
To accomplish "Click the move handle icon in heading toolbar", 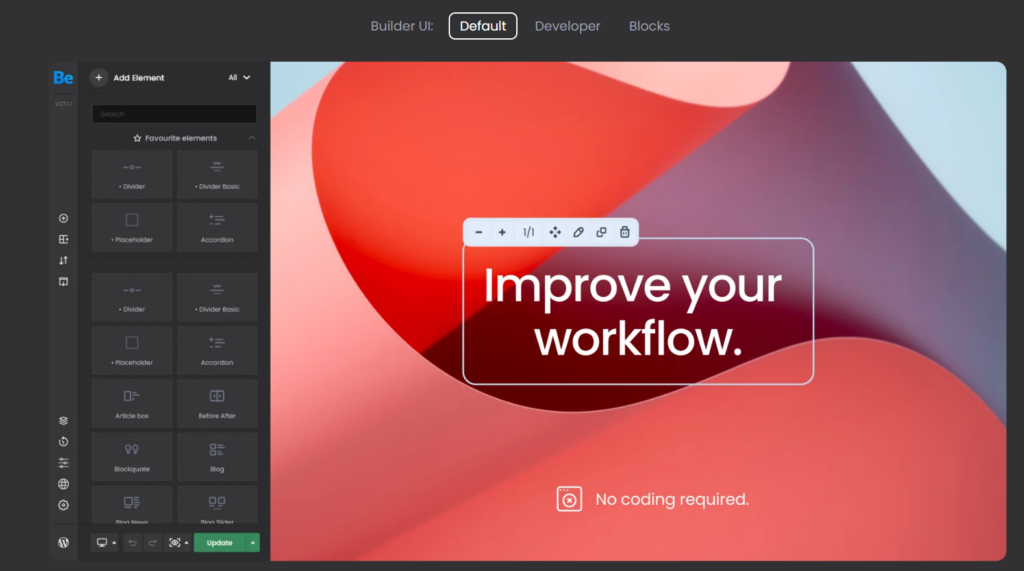I will click(555, 233).
